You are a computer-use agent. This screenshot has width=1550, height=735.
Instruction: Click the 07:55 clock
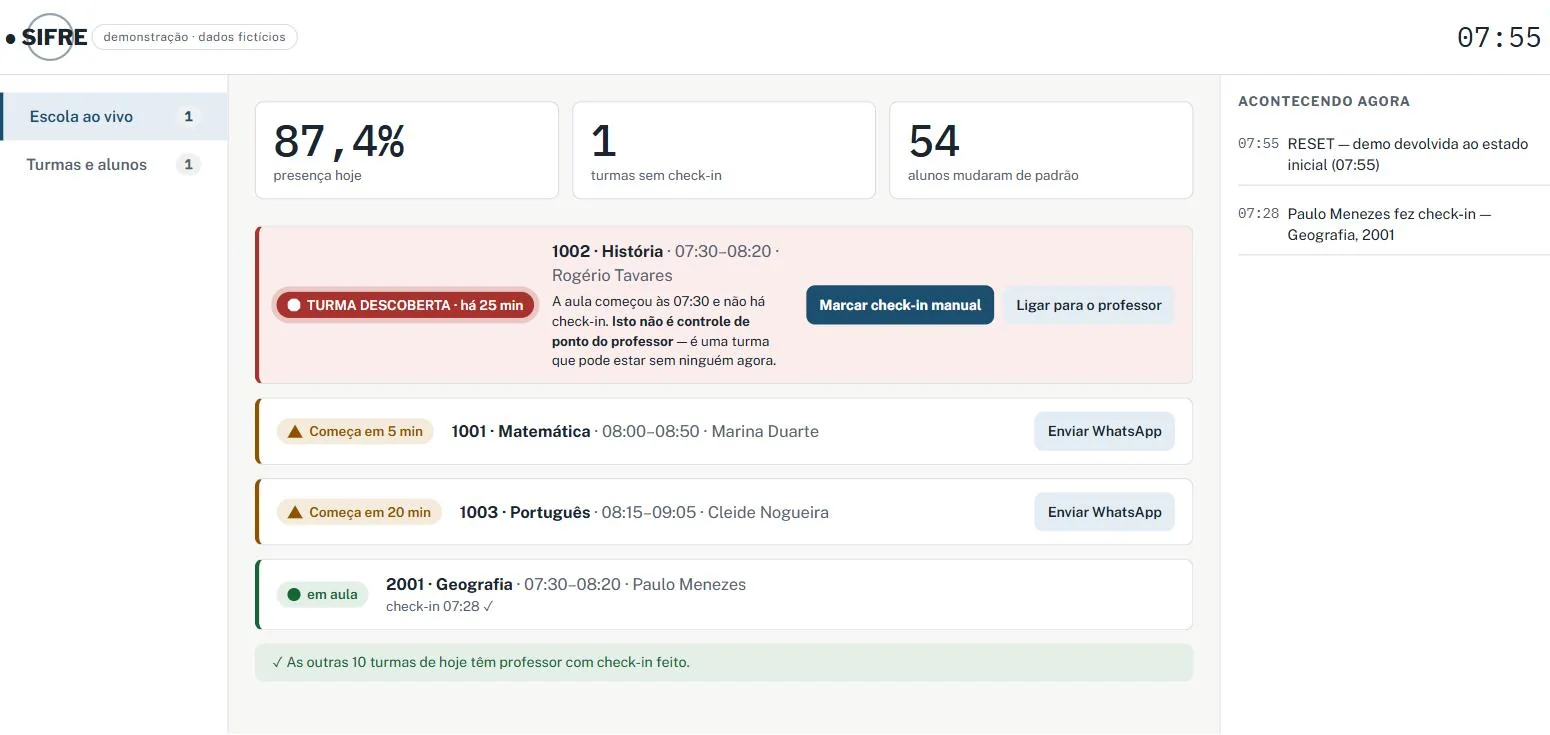(x=1499, y=38)
